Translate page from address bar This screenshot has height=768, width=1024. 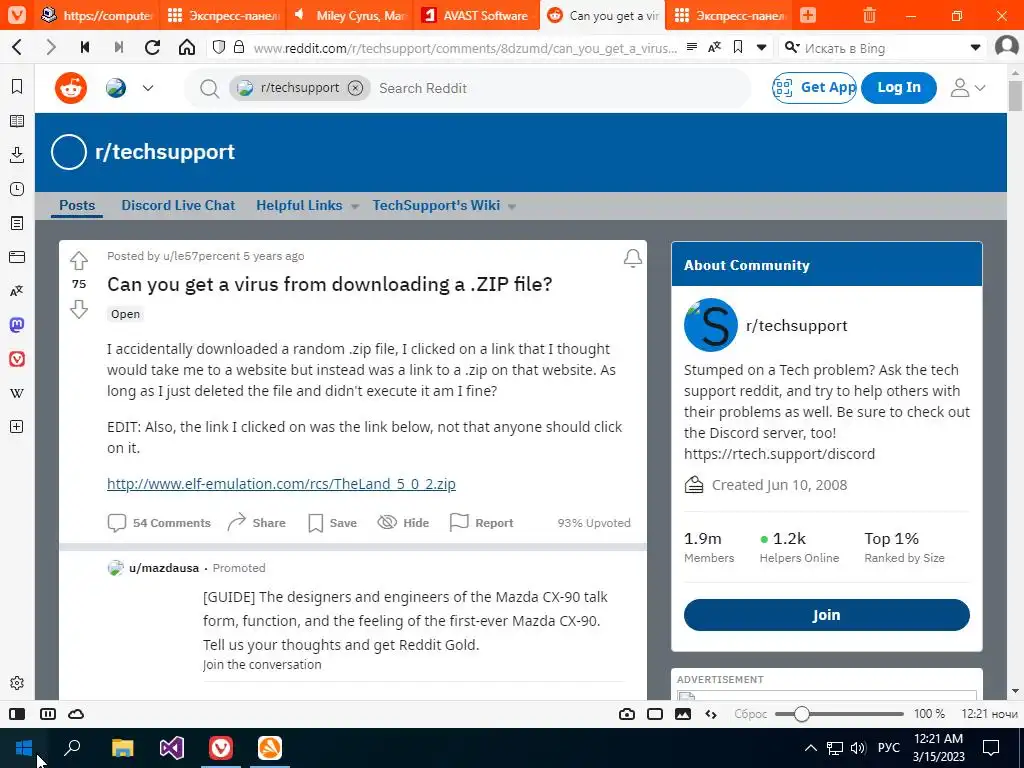pos(714,47)
